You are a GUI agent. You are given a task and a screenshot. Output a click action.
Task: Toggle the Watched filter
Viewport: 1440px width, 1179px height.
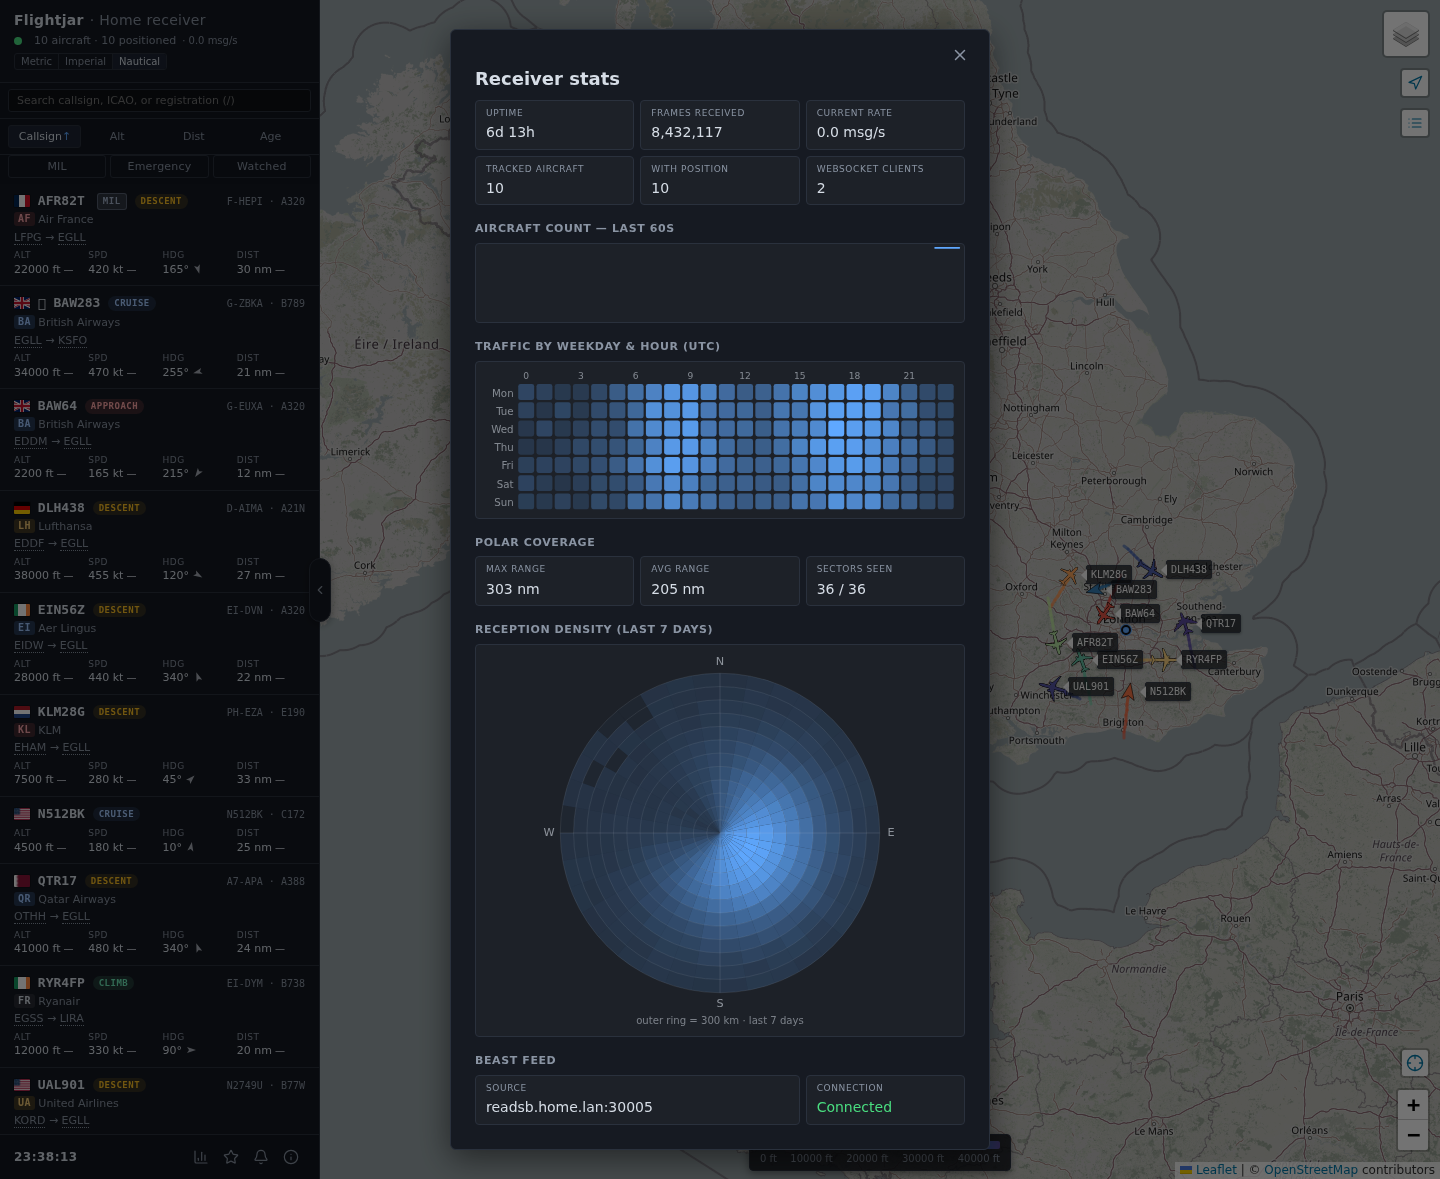262,166
